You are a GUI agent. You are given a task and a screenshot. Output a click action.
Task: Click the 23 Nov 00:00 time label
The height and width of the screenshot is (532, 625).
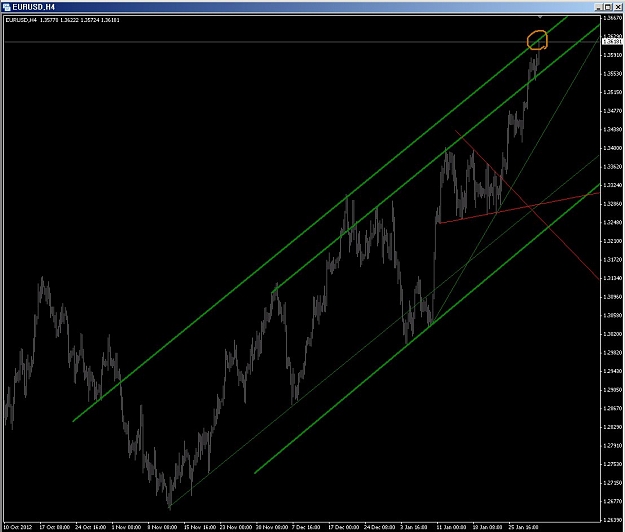[x=236, y=527]
